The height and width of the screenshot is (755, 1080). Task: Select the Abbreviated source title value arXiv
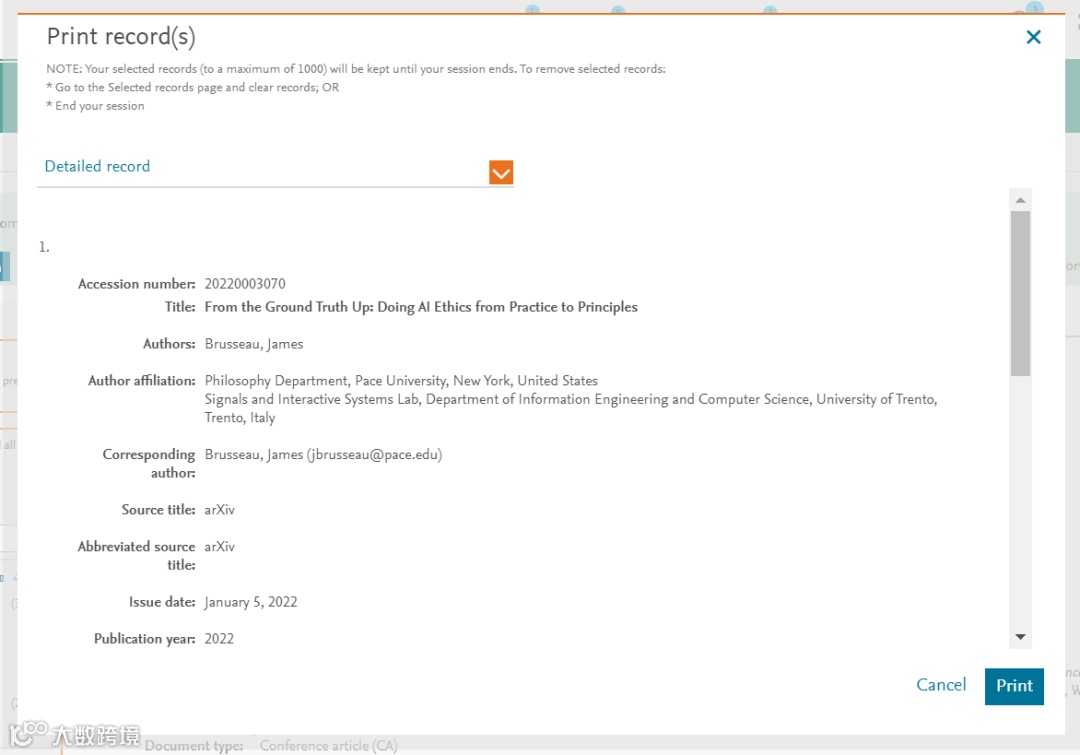(220, 546)
